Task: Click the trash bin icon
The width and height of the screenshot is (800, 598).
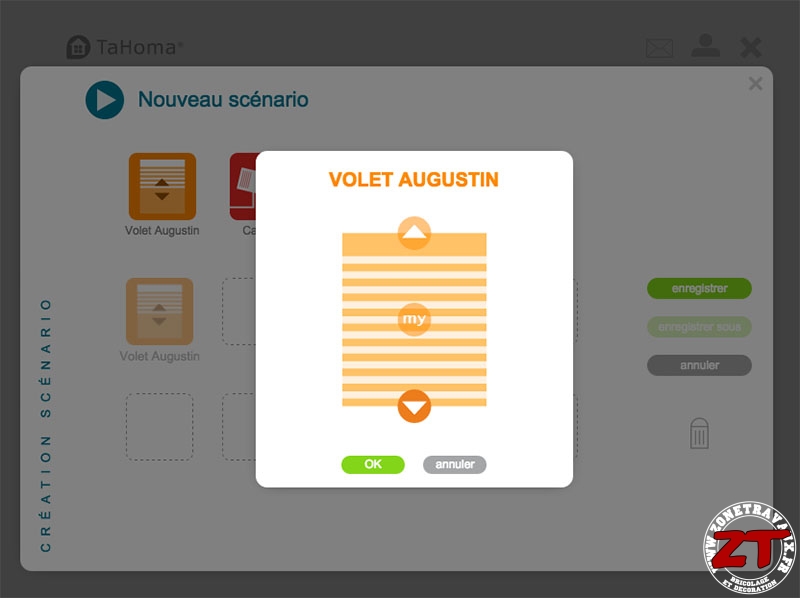Action: pyautogui.click(x=699, y=434)
